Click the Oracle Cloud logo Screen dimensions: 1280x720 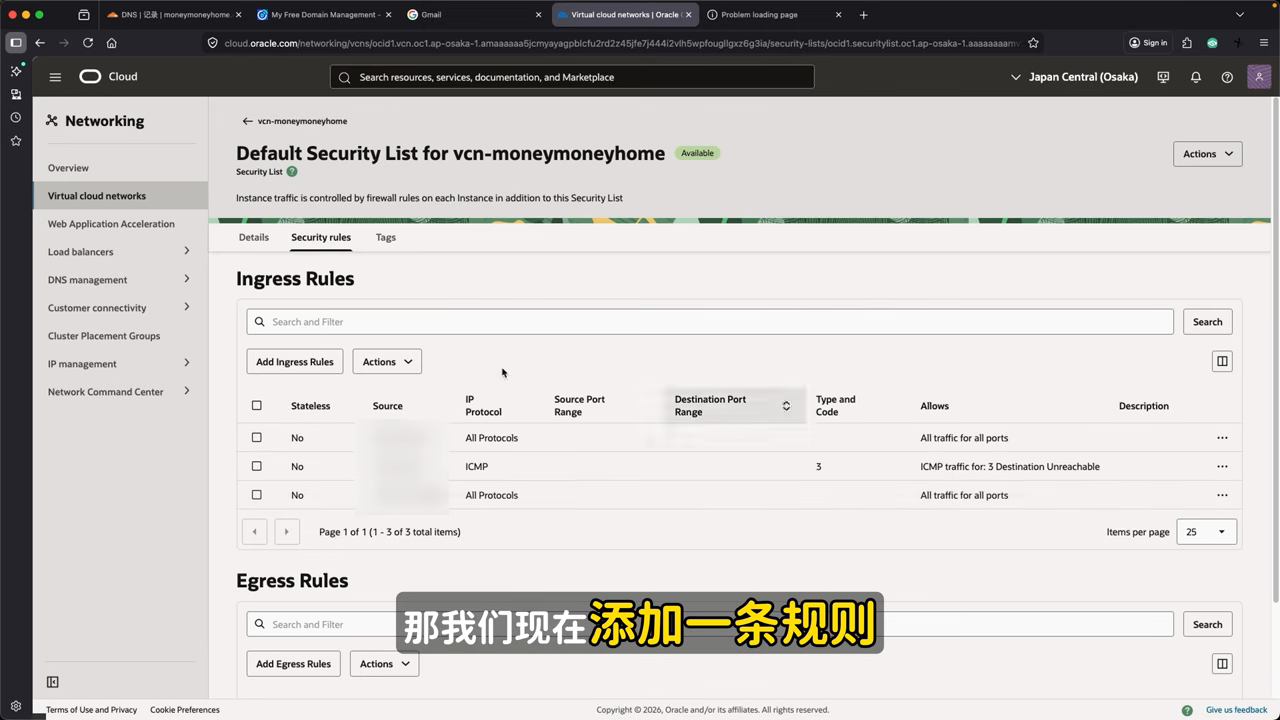pyautogui.click(x=109, y=77)
